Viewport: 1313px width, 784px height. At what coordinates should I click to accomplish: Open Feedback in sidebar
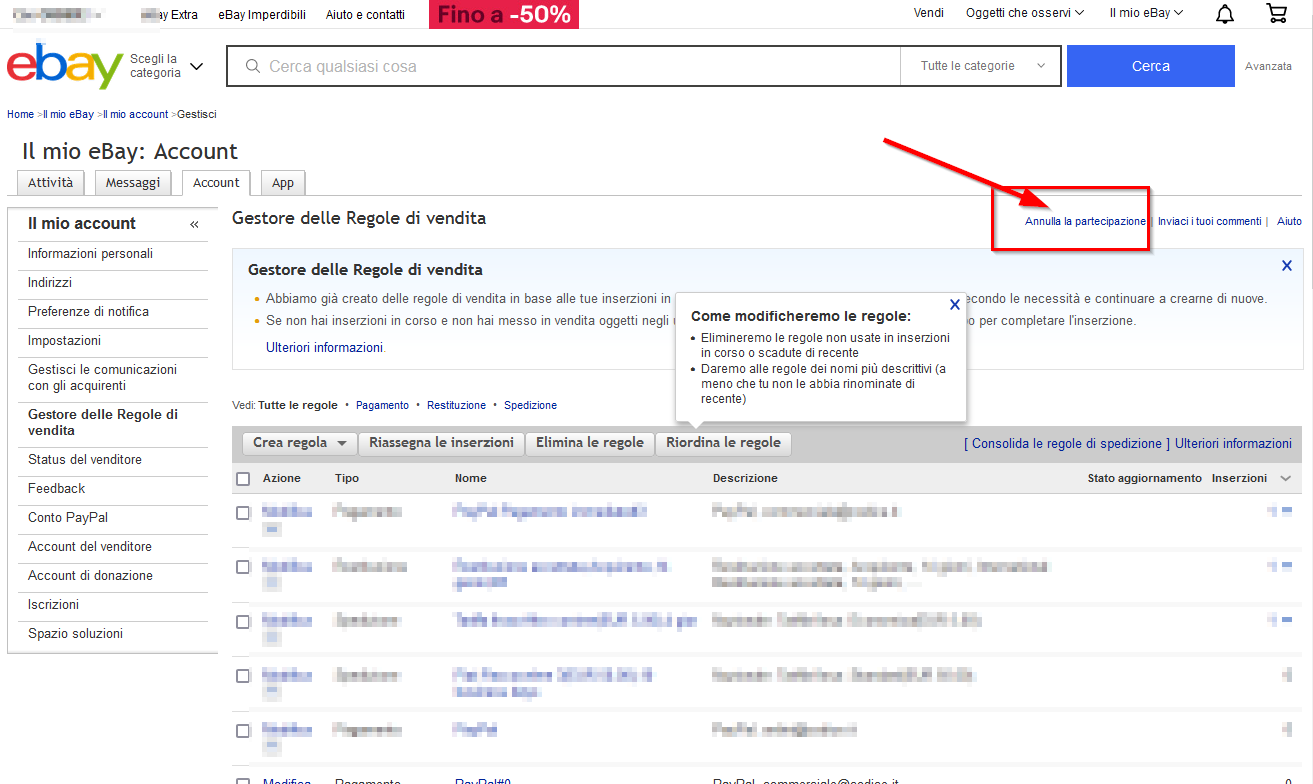(x=56, y=489)
